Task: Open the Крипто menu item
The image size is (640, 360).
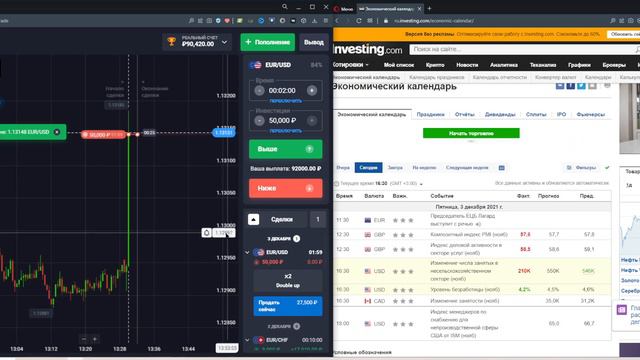Action: 435,65
